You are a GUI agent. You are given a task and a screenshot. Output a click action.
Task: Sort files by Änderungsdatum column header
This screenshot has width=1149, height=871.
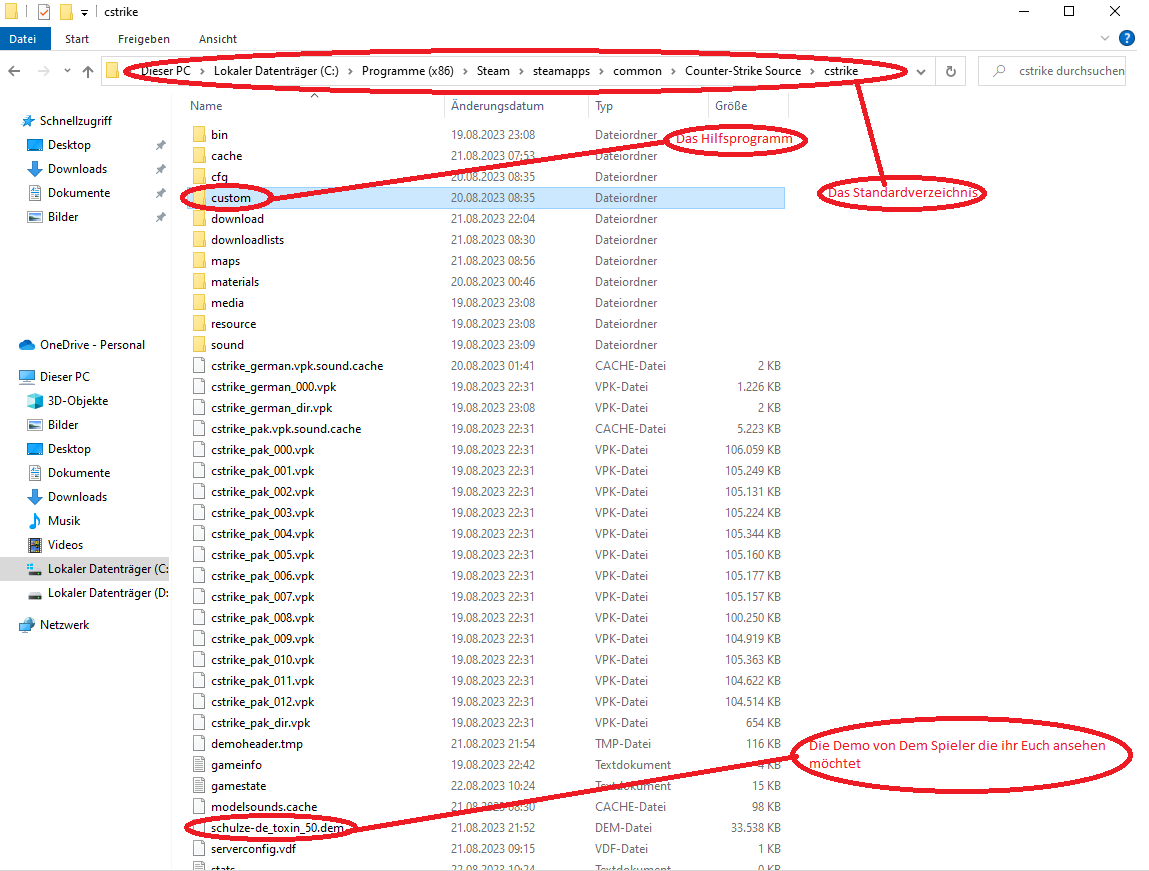coord(497,106)
